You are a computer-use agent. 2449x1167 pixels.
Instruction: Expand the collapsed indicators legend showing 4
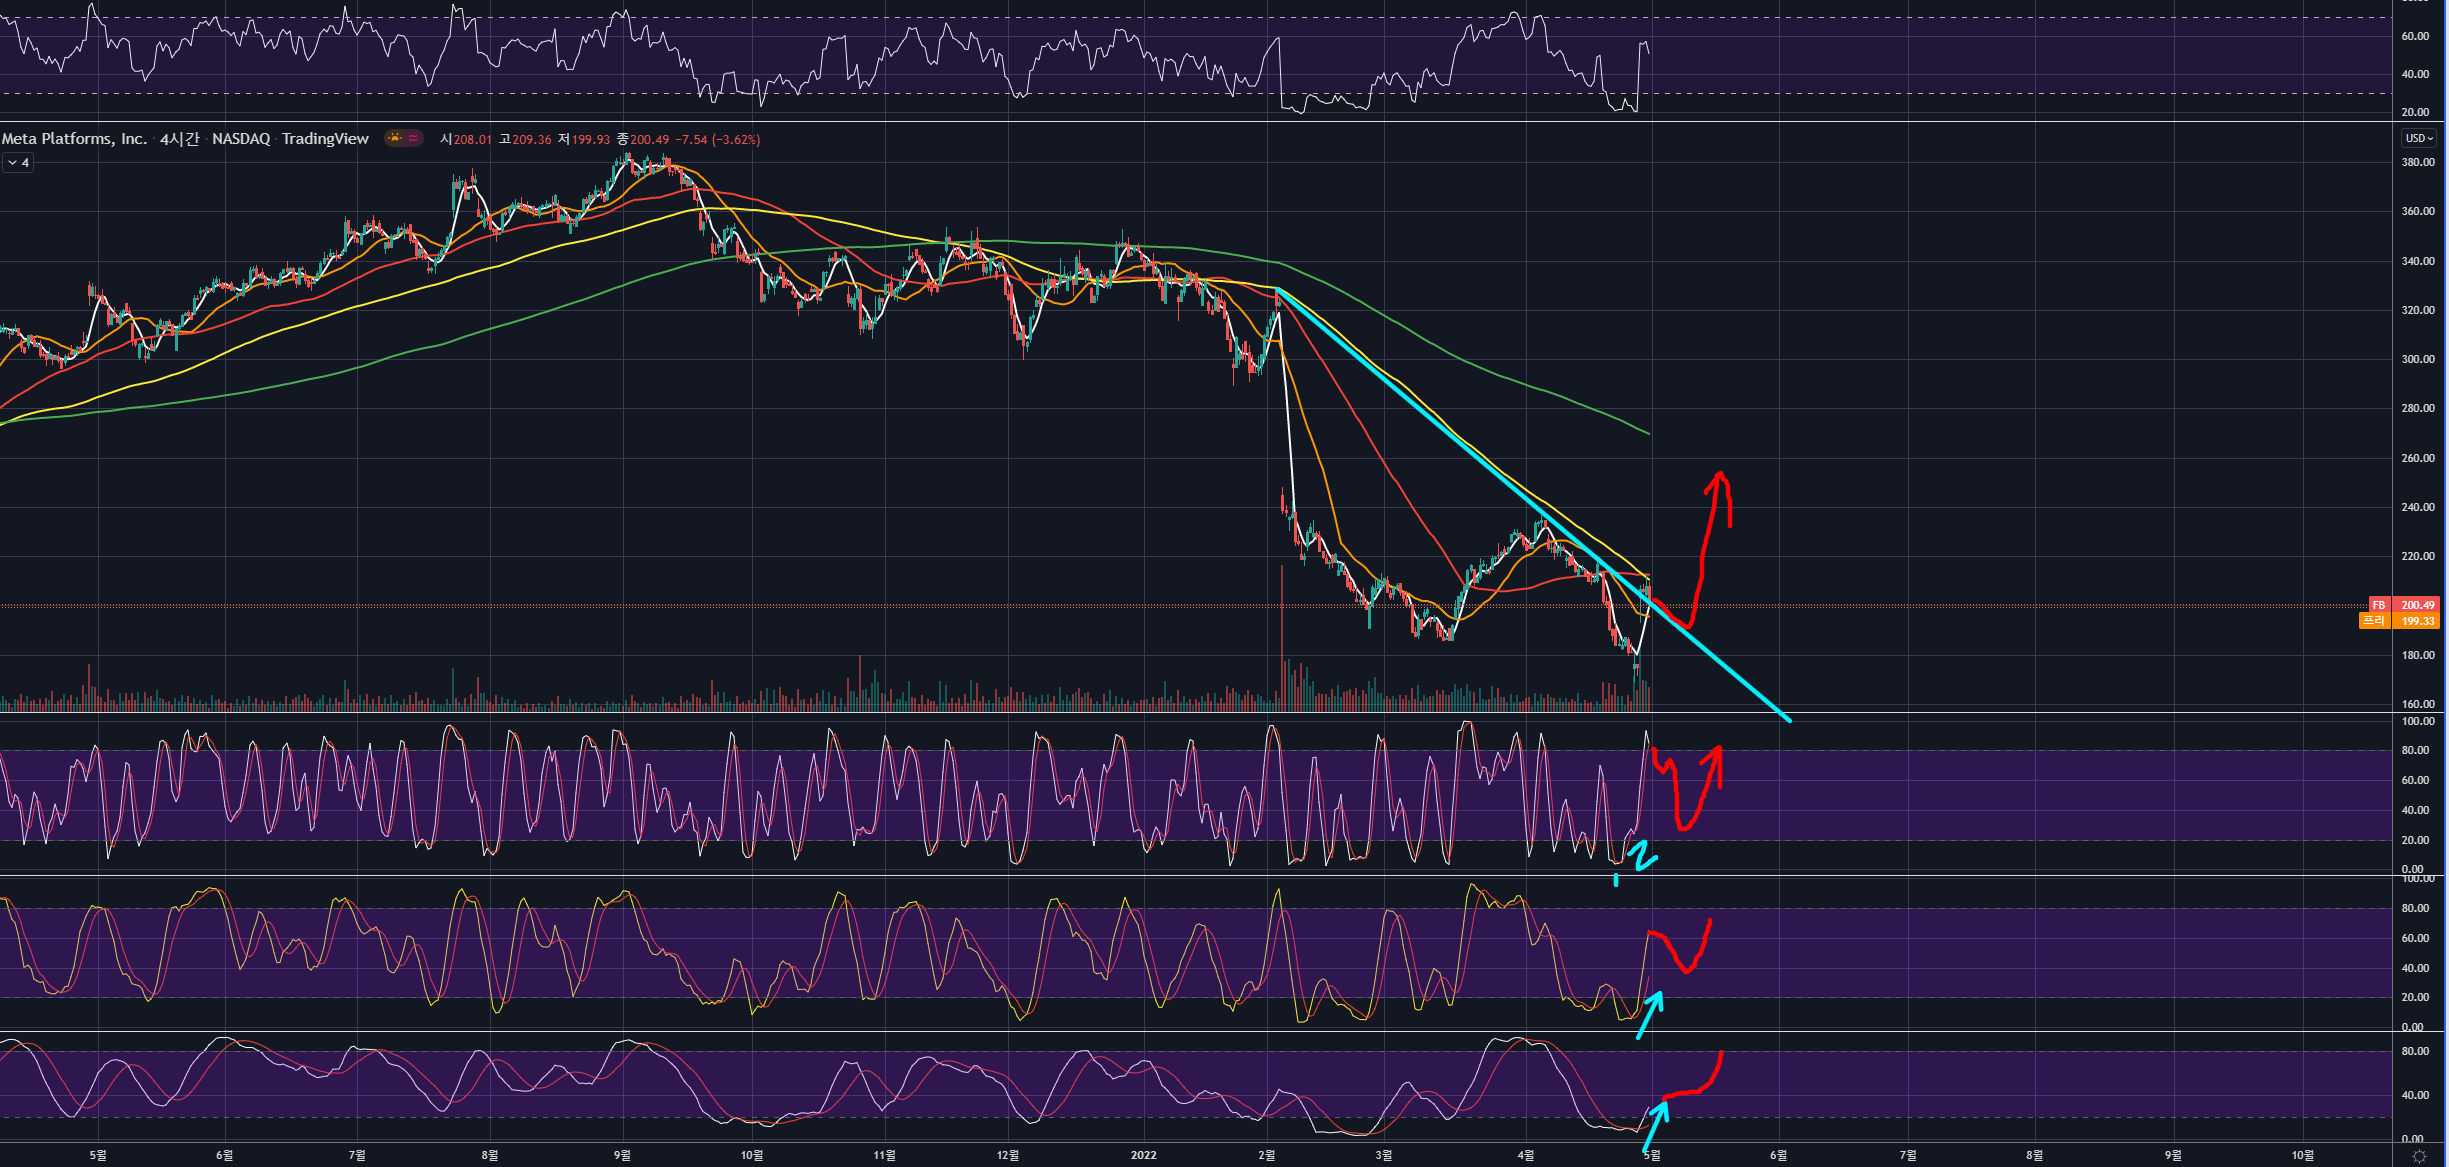coord(17,163)
